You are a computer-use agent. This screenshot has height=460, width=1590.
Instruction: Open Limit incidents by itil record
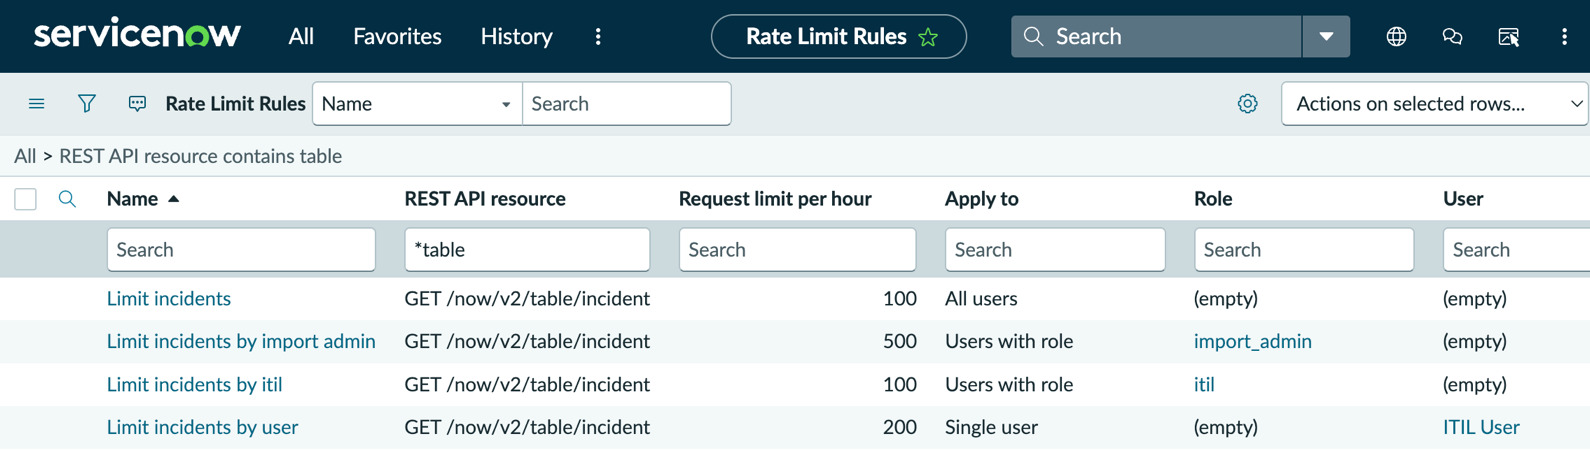[x=195, y=385]
